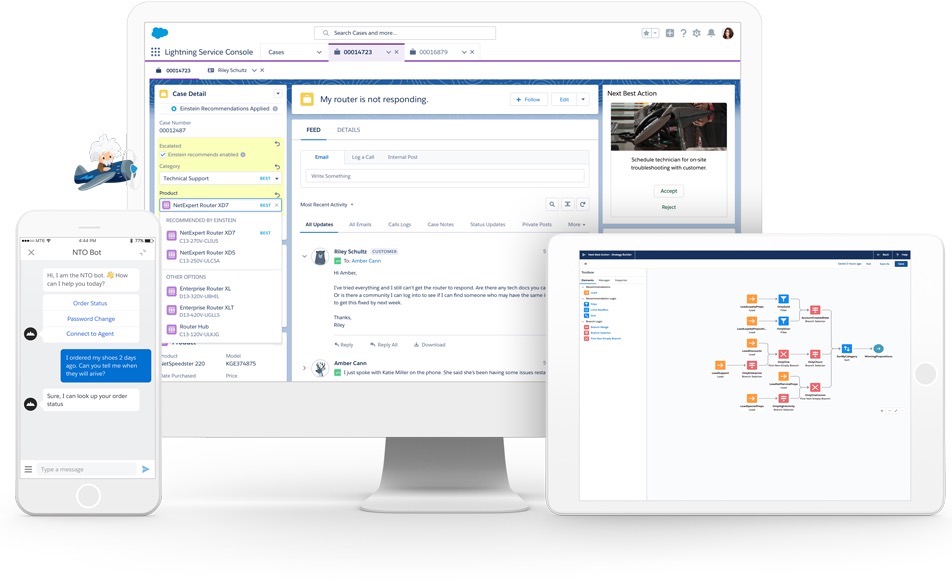Open the 00016879 tab dropdown arrow

click(x=464, y=52)
